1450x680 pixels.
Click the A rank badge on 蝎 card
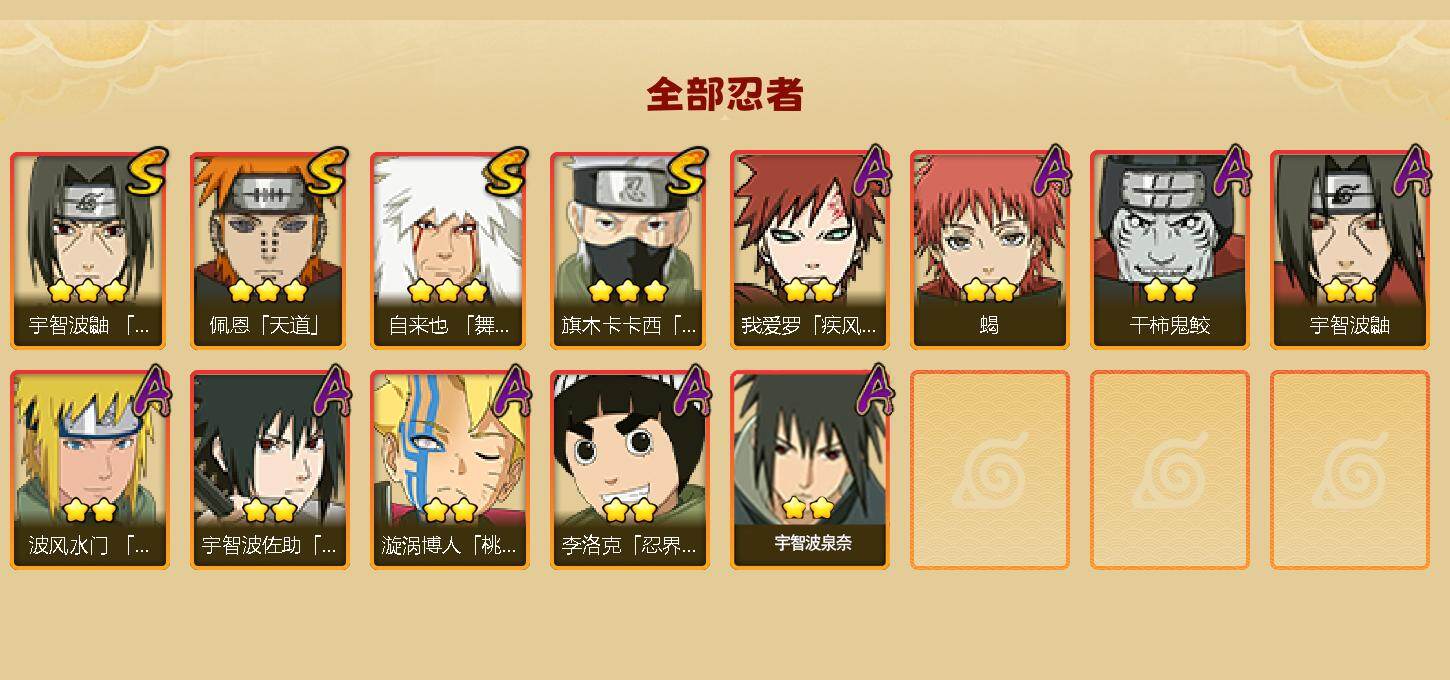click(1051, 172)
